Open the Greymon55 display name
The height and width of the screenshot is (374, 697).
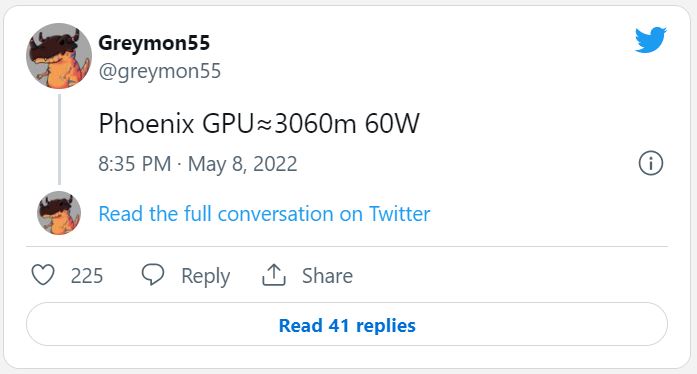tap(154, 43)
